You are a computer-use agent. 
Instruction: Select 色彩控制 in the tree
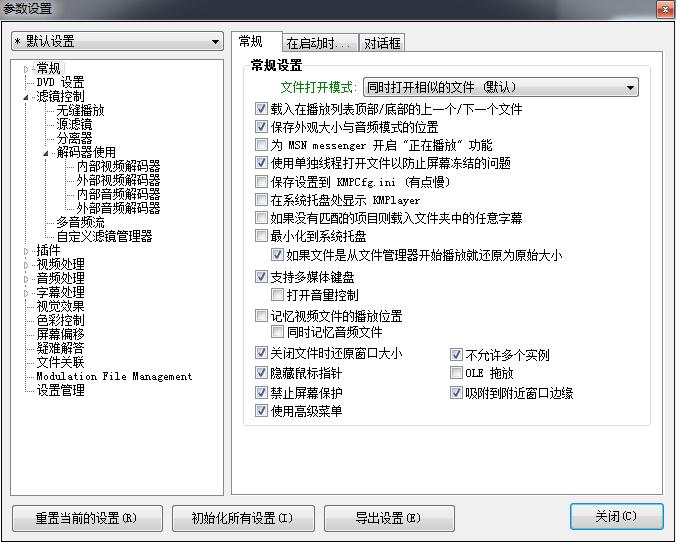[60, 320]
